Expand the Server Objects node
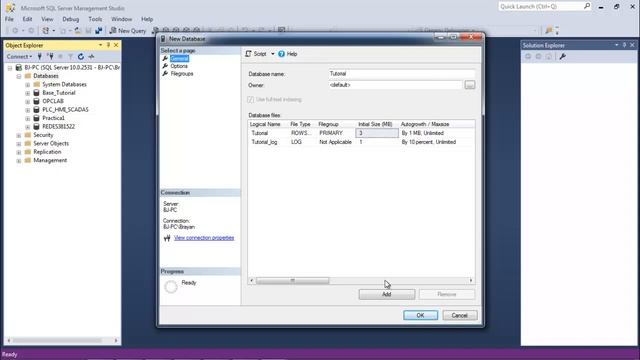The height and width of the screenshot is (360, 640). click(19, 144)
